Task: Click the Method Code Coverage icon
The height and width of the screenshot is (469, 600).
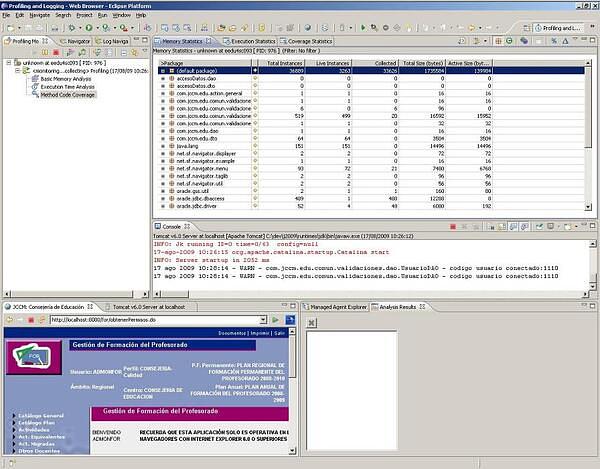Action: [34, 95]
